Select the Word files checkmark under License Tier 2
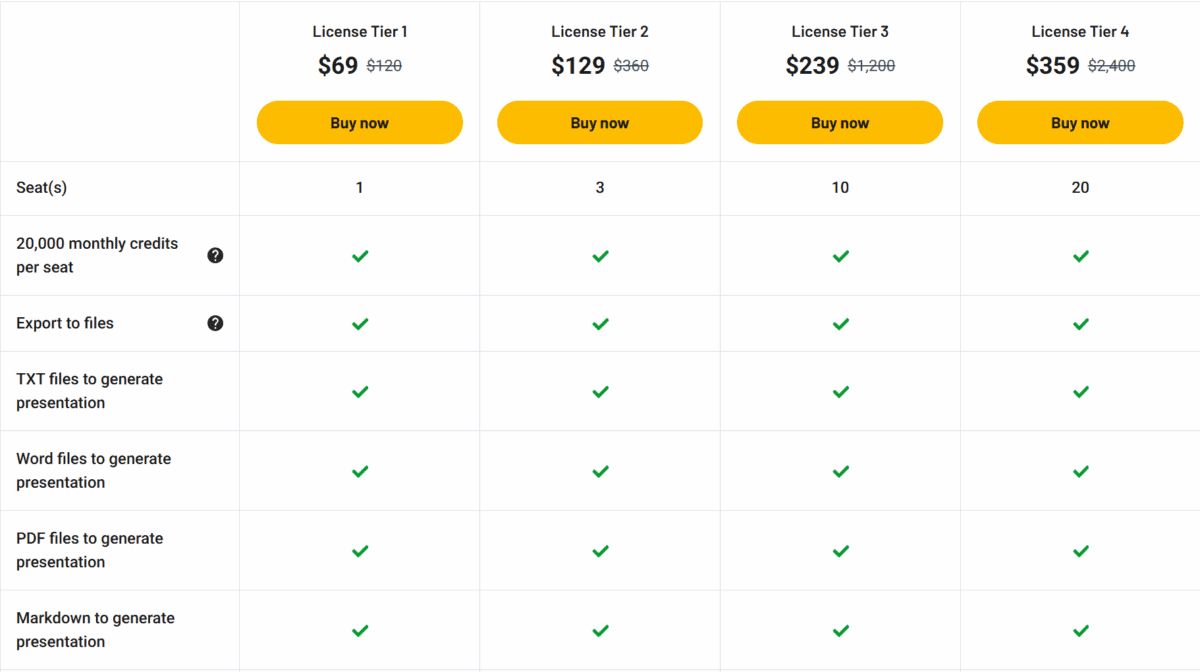1200x672 pixels. [599, 470]
